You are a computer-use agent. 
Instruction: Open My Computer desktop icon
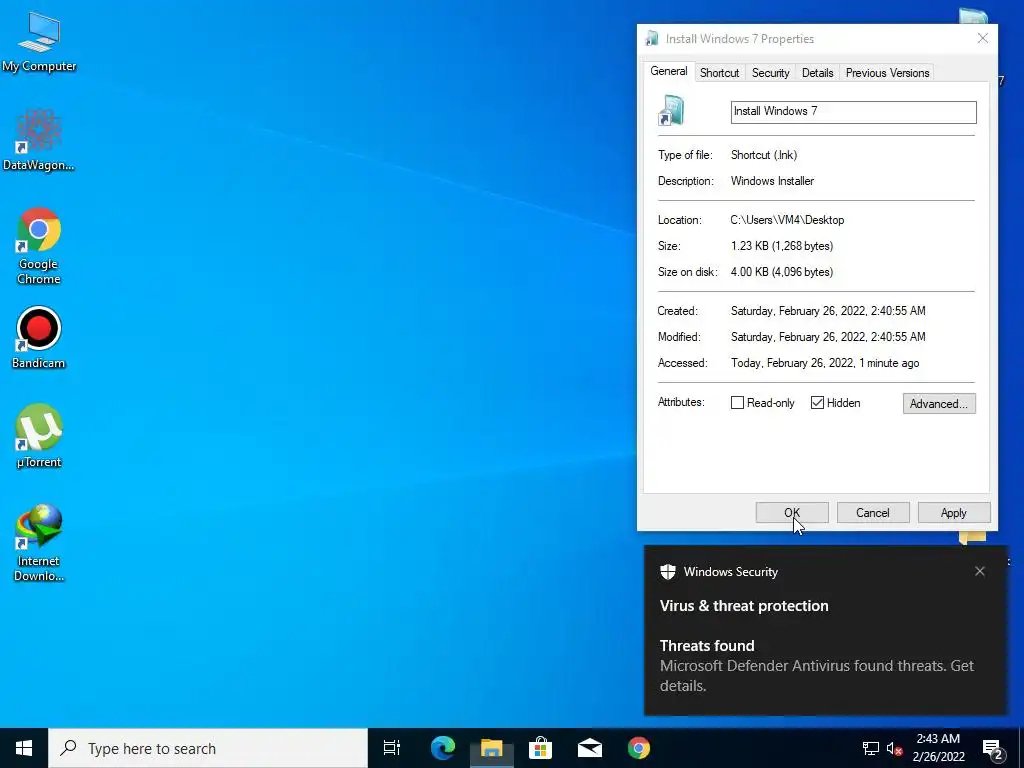pyautogui.click(x=39, y=42)
